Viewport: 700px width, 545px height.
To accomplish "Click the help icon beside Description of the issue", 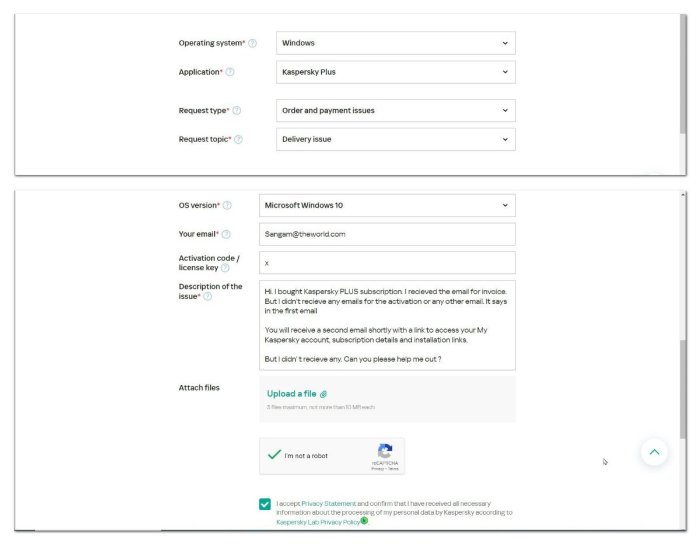I will tap(208, 296).
